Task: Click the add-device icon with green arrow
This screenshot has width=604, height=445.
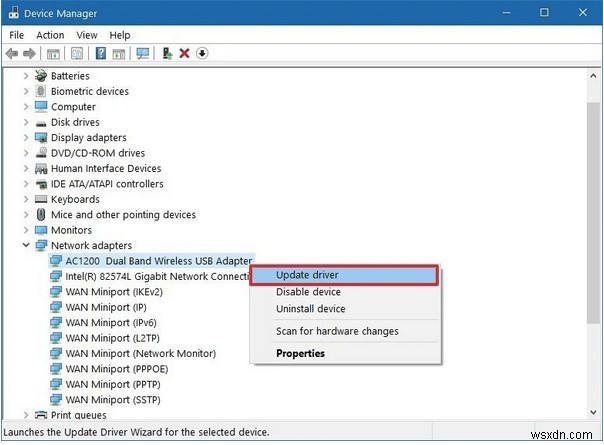Action: 167,54
